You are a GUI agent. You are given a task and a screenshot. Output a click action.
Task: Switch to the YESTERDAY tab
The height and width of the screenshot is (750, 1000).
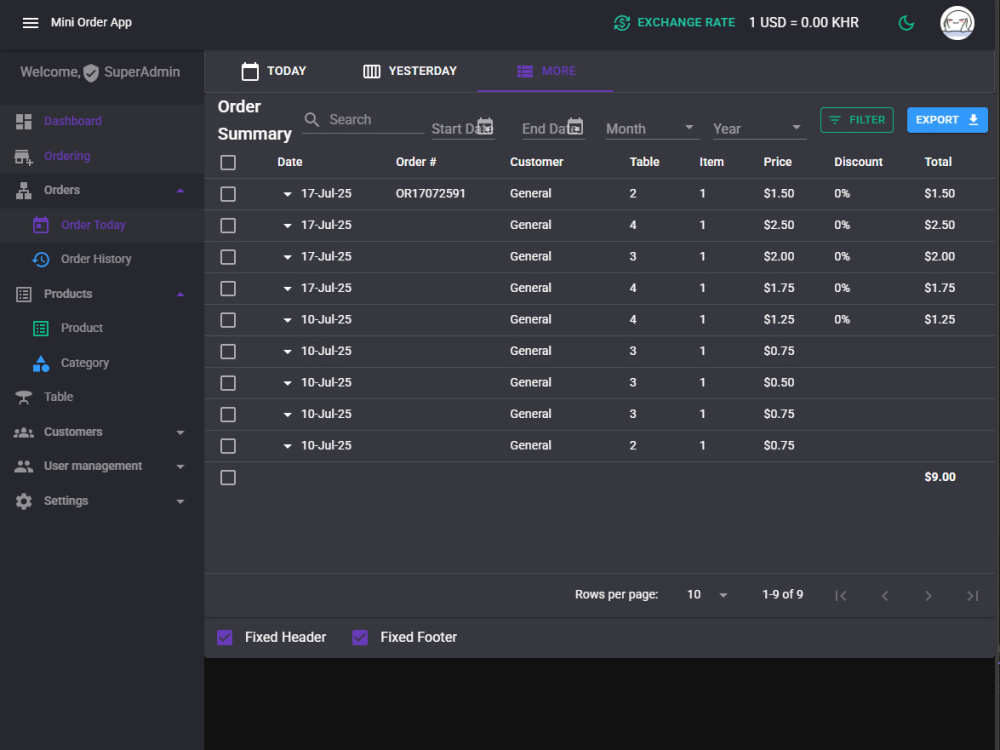[x=409, y=71]
